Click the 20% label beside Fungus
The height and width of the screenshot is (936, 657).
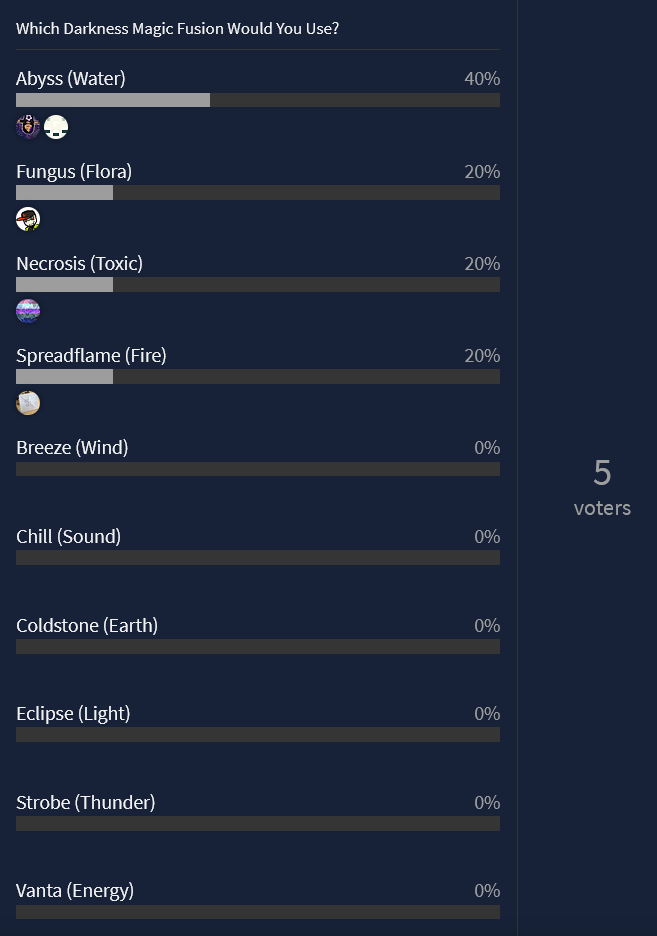click(x=482, y=172)
